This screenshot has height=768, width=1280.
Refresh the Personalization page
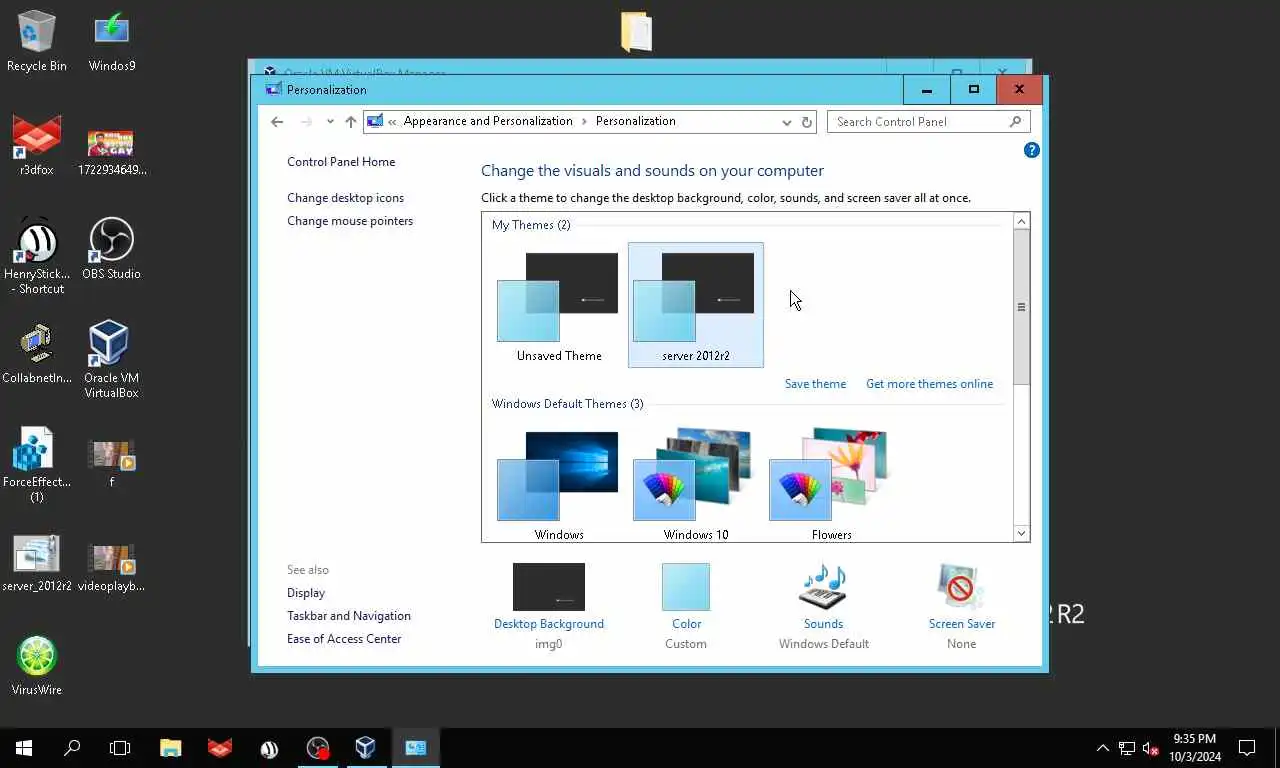click(807, 122)
